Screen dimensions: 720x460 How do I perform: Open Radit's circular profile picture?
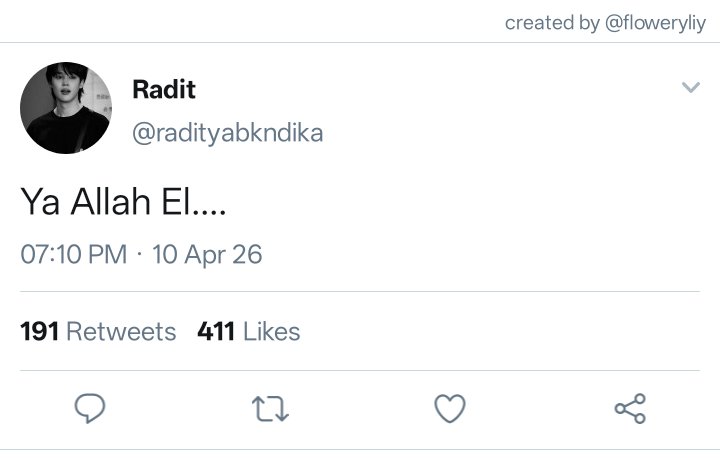[x=66, y=108]
